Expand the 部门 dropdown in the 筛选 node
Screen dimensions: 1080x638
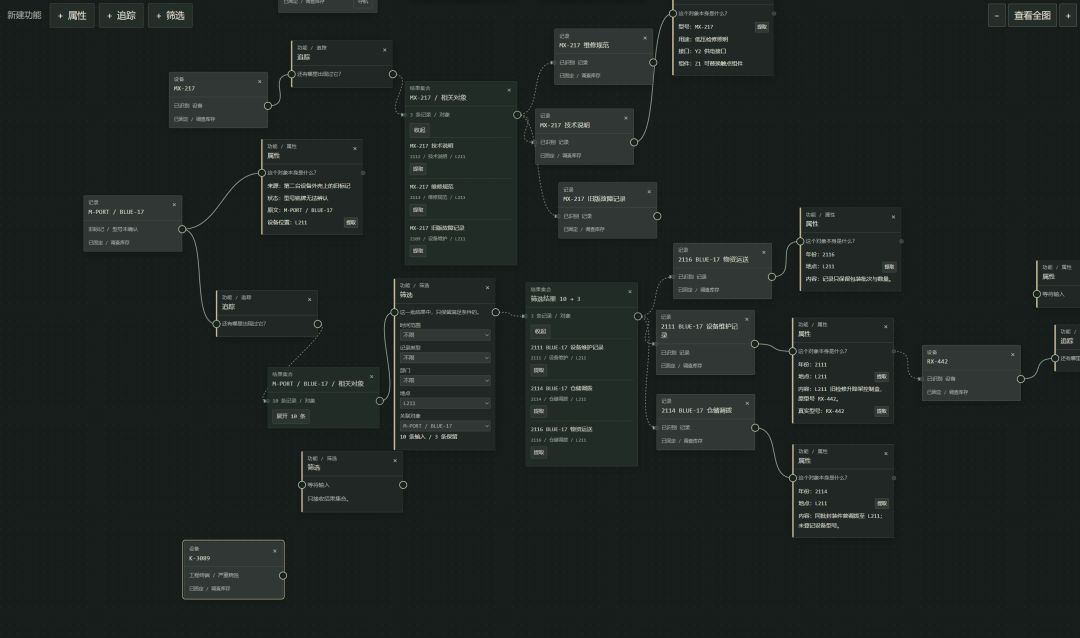446,380
